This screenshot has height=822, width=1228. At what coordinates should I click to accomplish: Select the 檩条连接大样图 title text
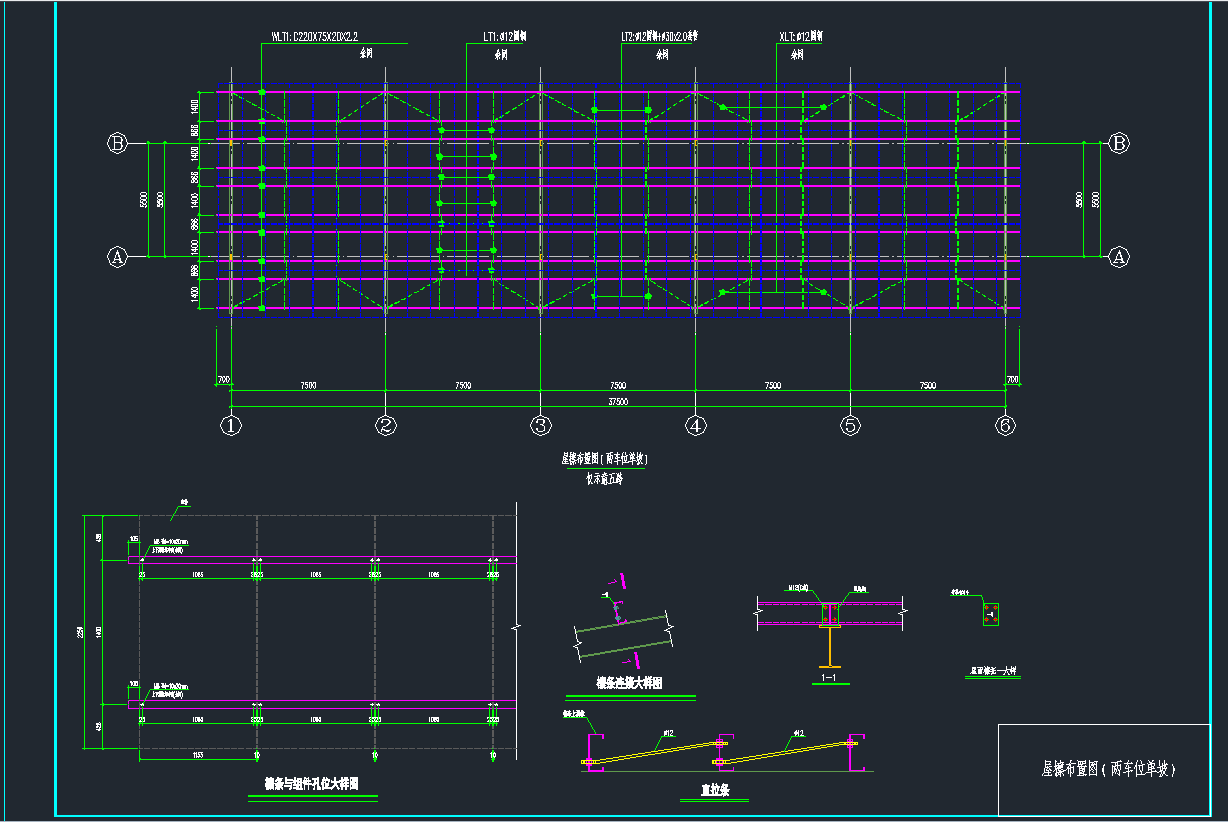(630, 684)
